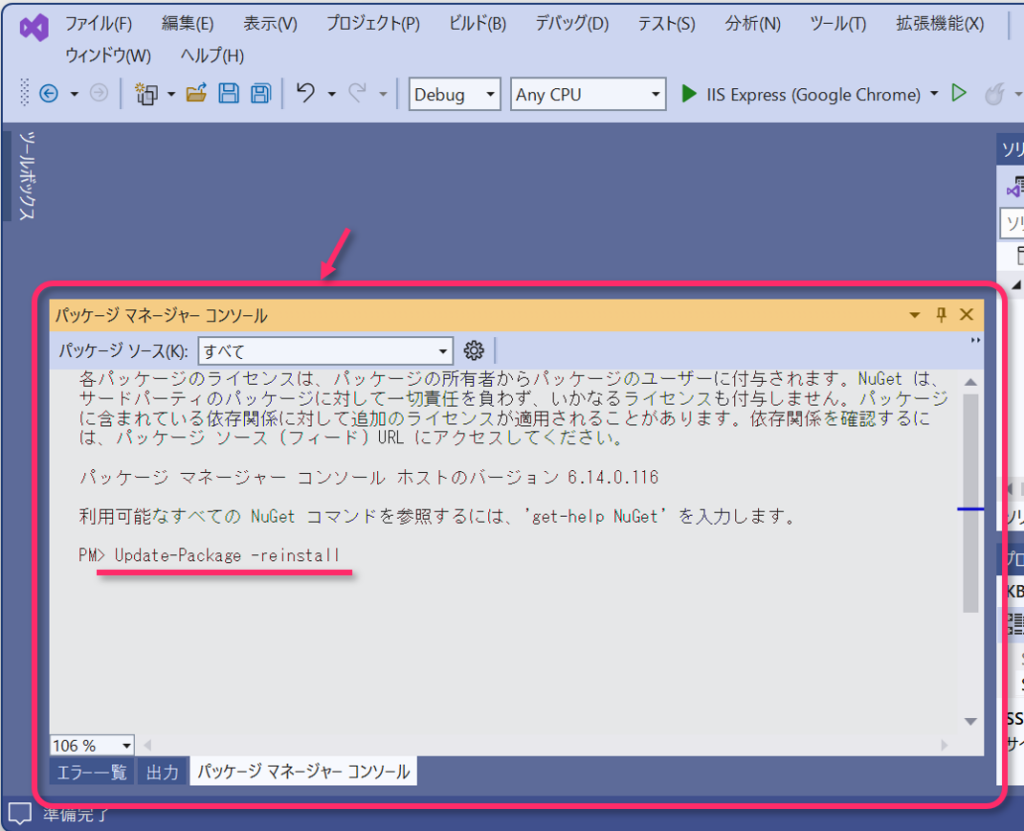Click the undo arrow icon

tap(306, 93)
